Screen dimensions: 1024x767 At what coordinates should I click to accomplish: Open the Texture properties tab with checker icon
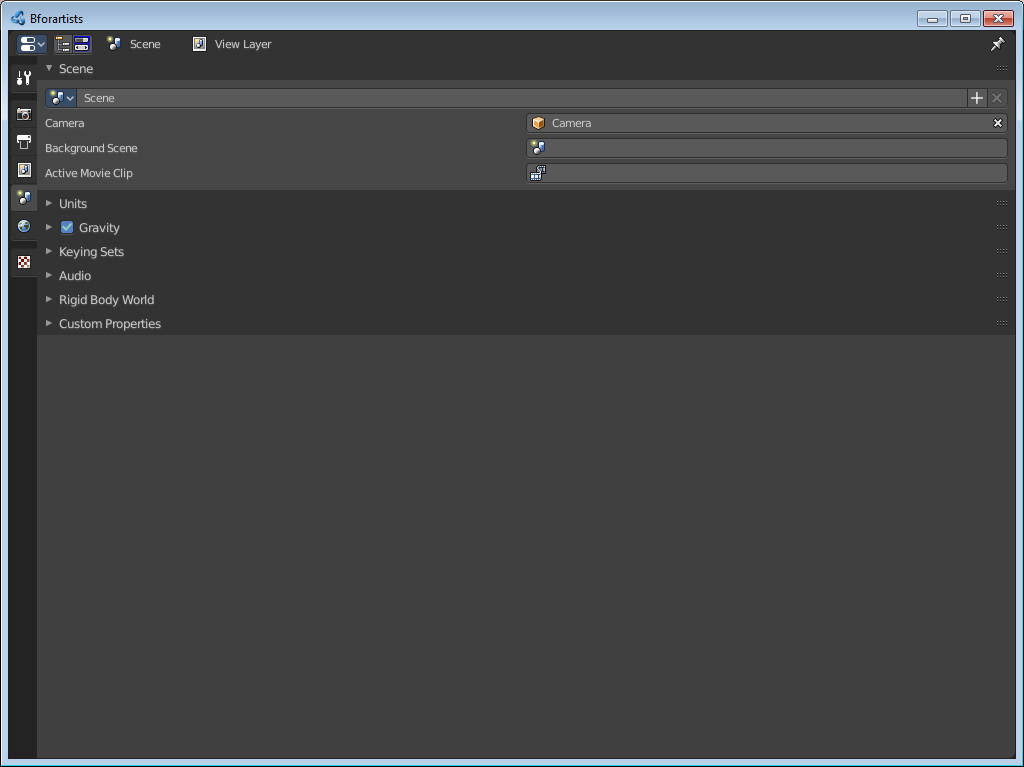coord(24,262)
